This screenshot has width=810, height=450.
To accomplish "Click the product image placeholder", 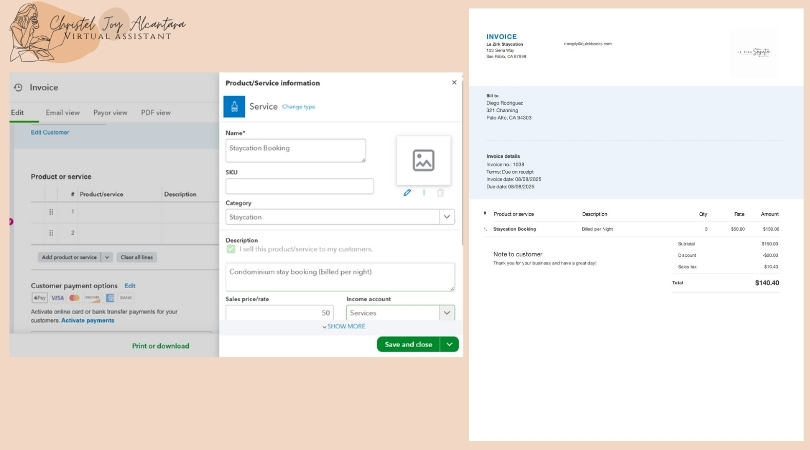I will point(423,160).
